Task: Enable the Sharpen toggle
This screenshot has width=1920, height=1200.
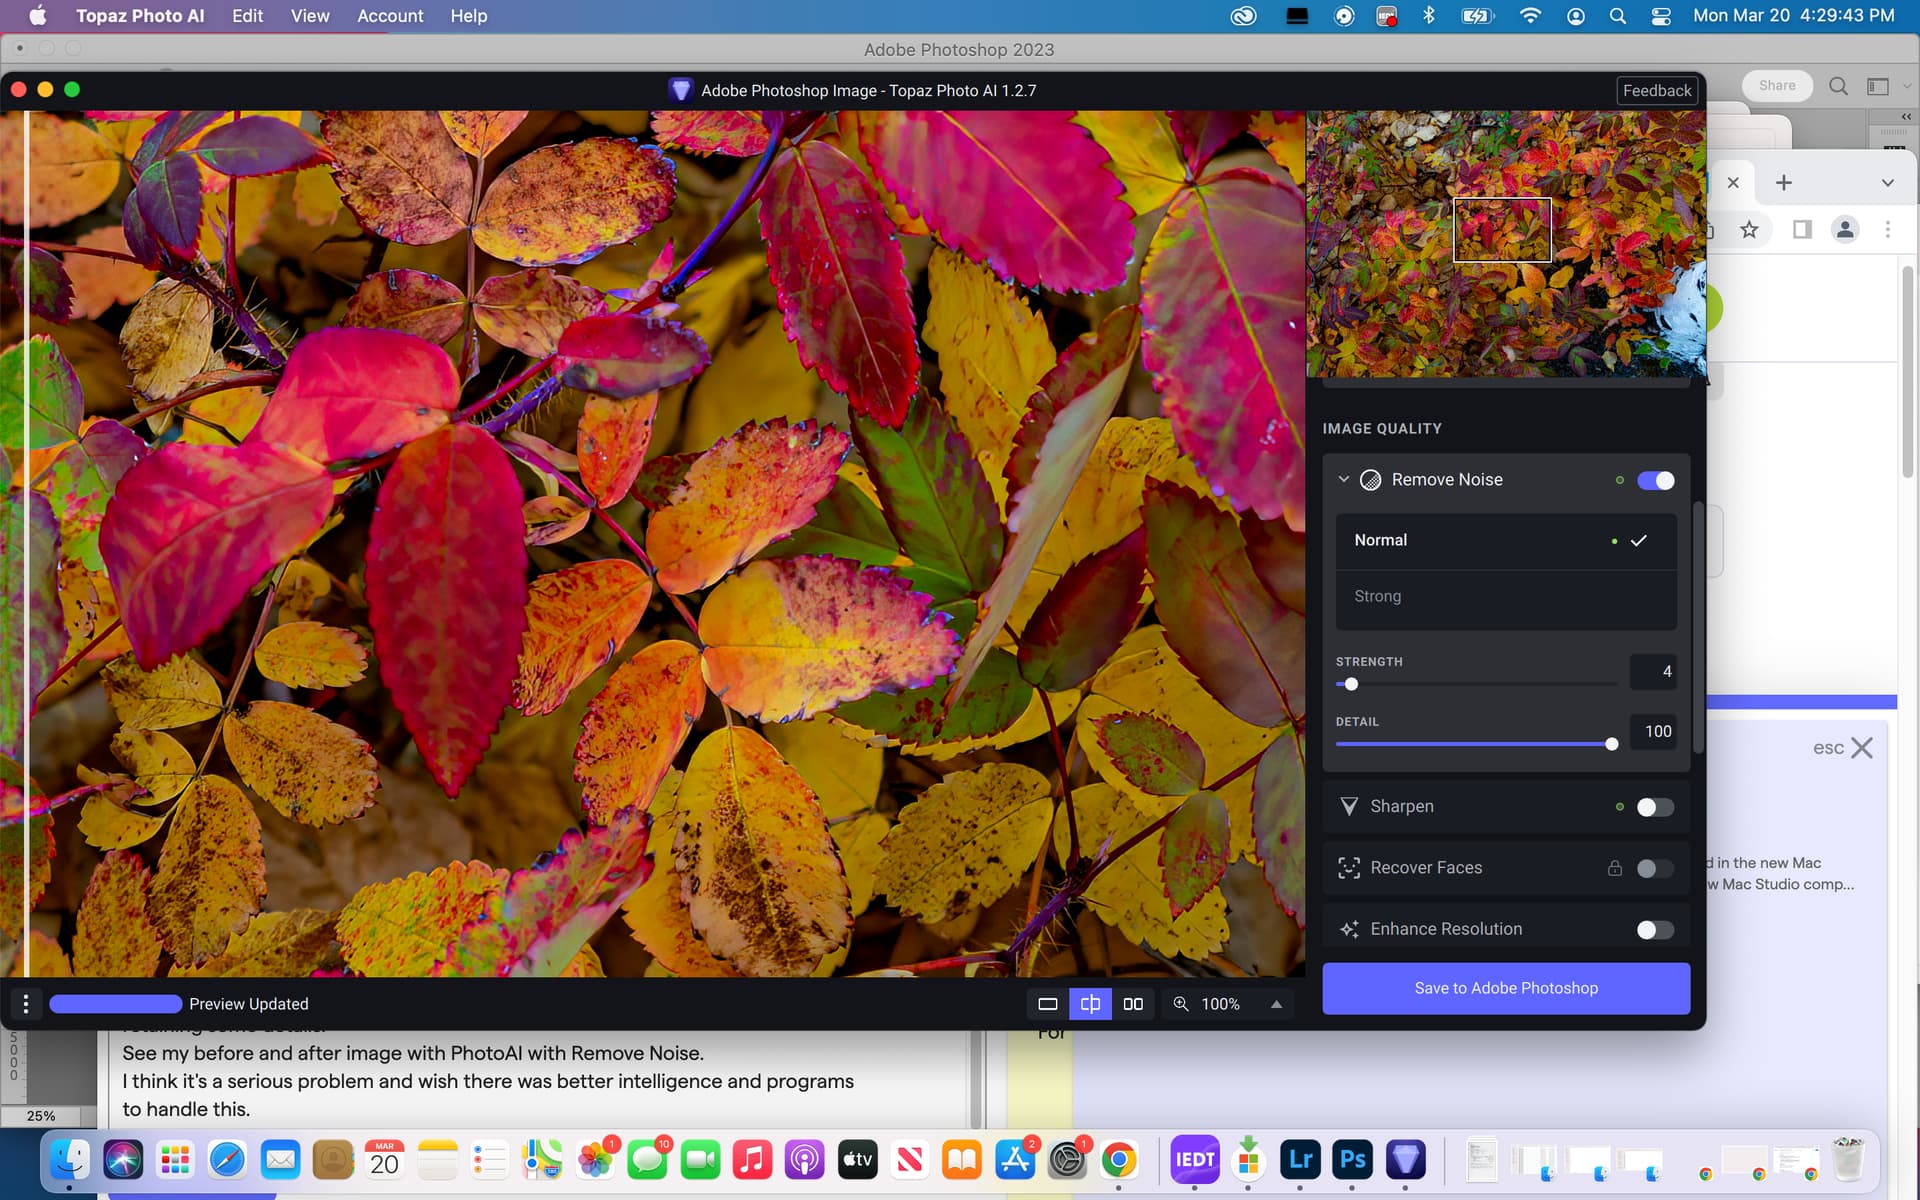Action: tap(1655, 807)
